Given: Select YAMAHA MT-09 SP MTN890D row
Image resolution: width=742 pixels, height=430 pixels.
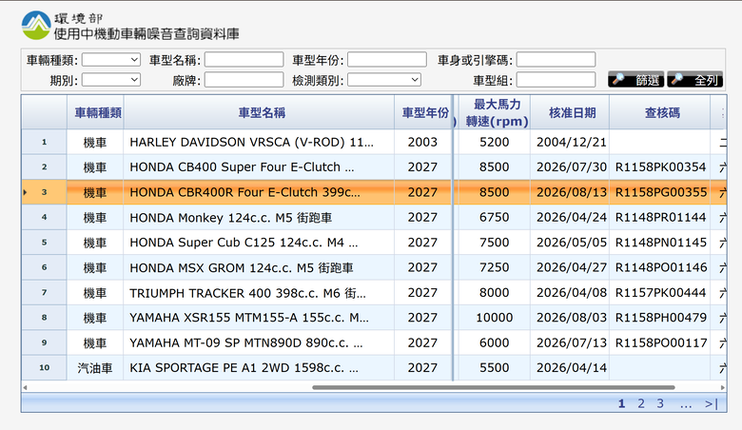Looking at the screenshot, I should (374, 342).
